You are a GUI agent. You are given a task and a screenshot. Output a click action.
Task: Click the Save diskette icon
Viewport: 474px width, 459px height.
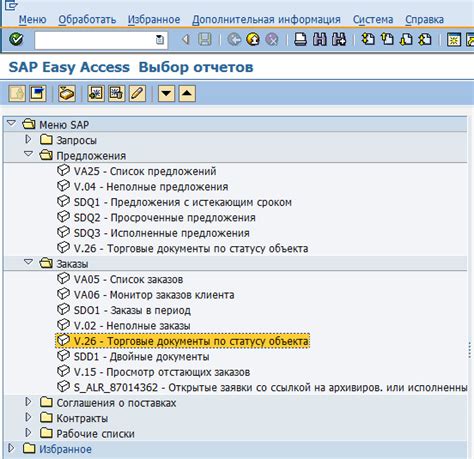205,39
